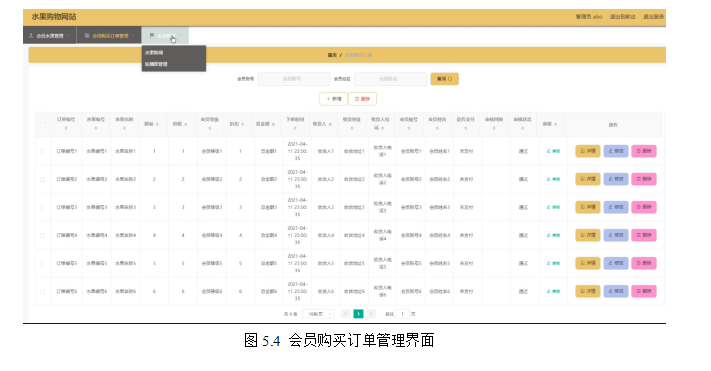Screen dimensions: 711x371
Task: Select 轮播图管理 from the open dropdown menu
Action: point(156,64)
